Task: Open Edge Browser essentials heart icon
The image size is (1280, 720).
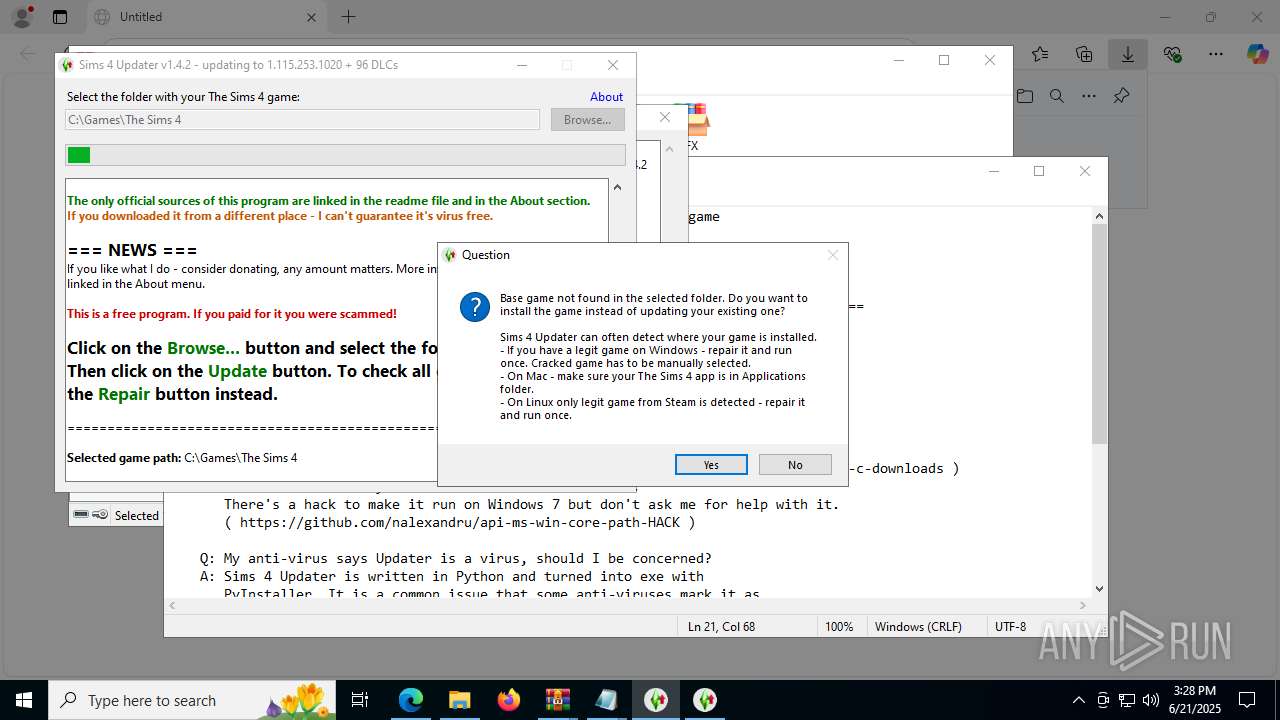Action: tap(1172, 54)
